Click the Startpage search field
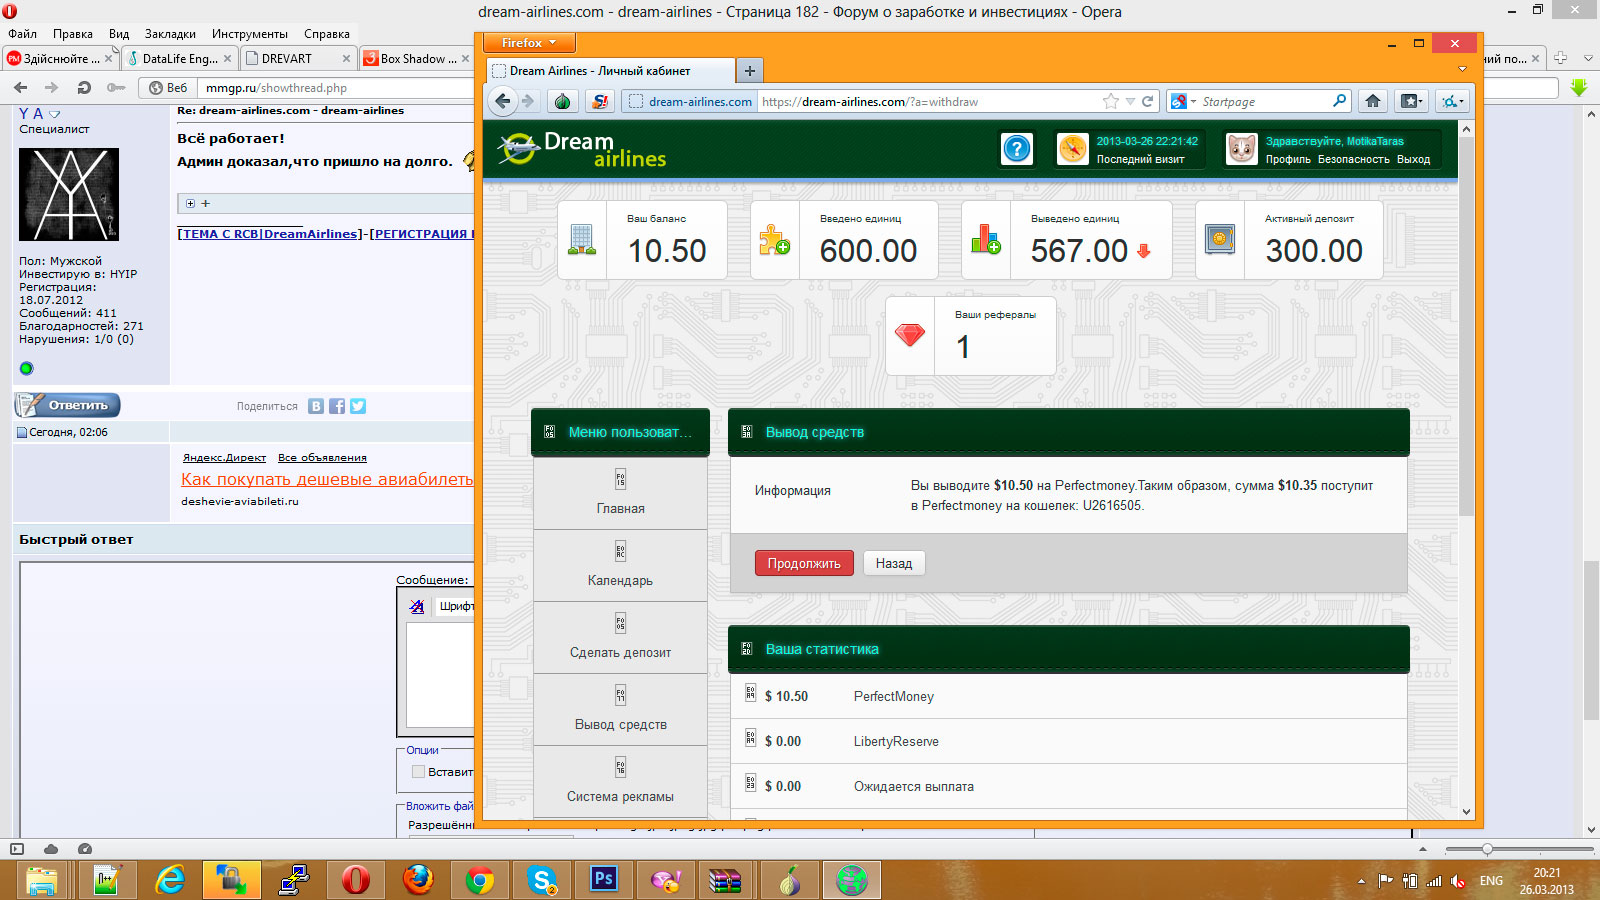This screenshot has width=1600, height=900. pyautogui.click(x=1264, y=102)
